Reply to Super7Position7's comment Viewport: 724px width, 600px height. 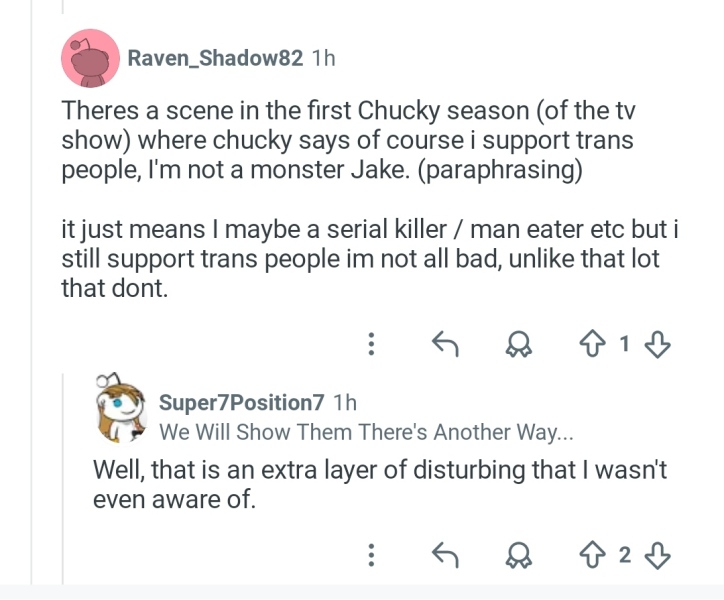click(x=445, y=555)
